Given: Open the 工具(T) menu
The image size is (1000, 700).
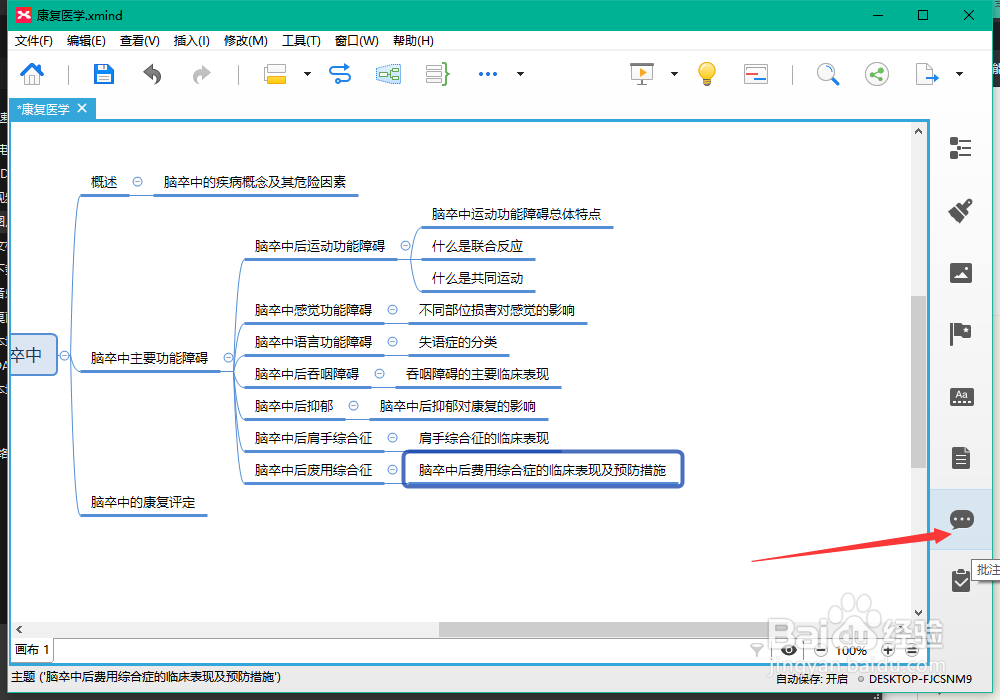Looking at the screenshot, I should 301,41.
